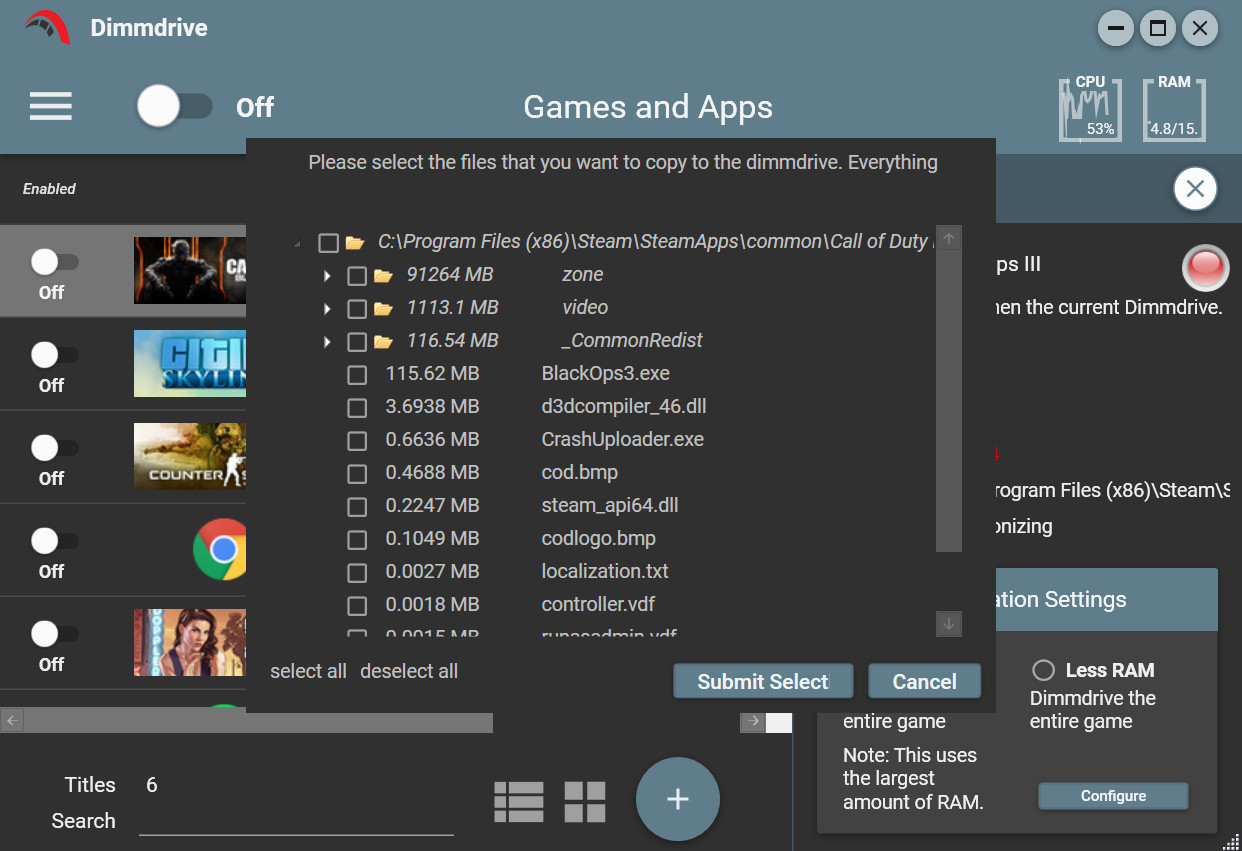This screenshot has height=851, width=1242.
Task: Click the plus icon to add a game
Action: click(x=677, y=799)
